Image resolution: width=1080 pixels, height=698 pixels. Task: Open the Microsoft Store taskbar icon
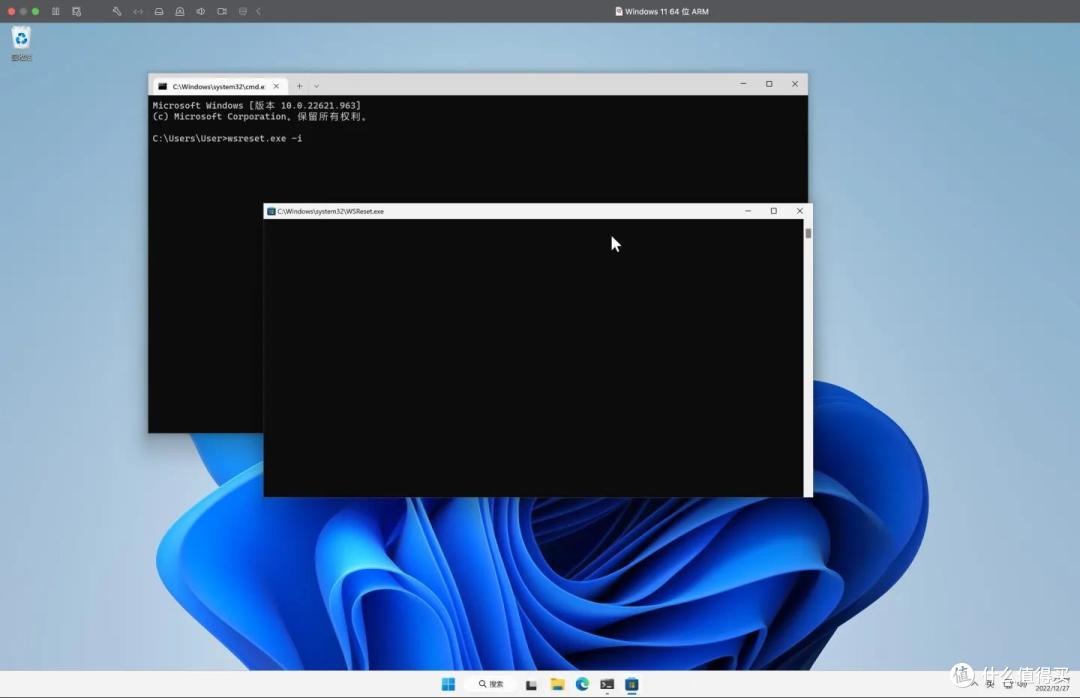632,684
